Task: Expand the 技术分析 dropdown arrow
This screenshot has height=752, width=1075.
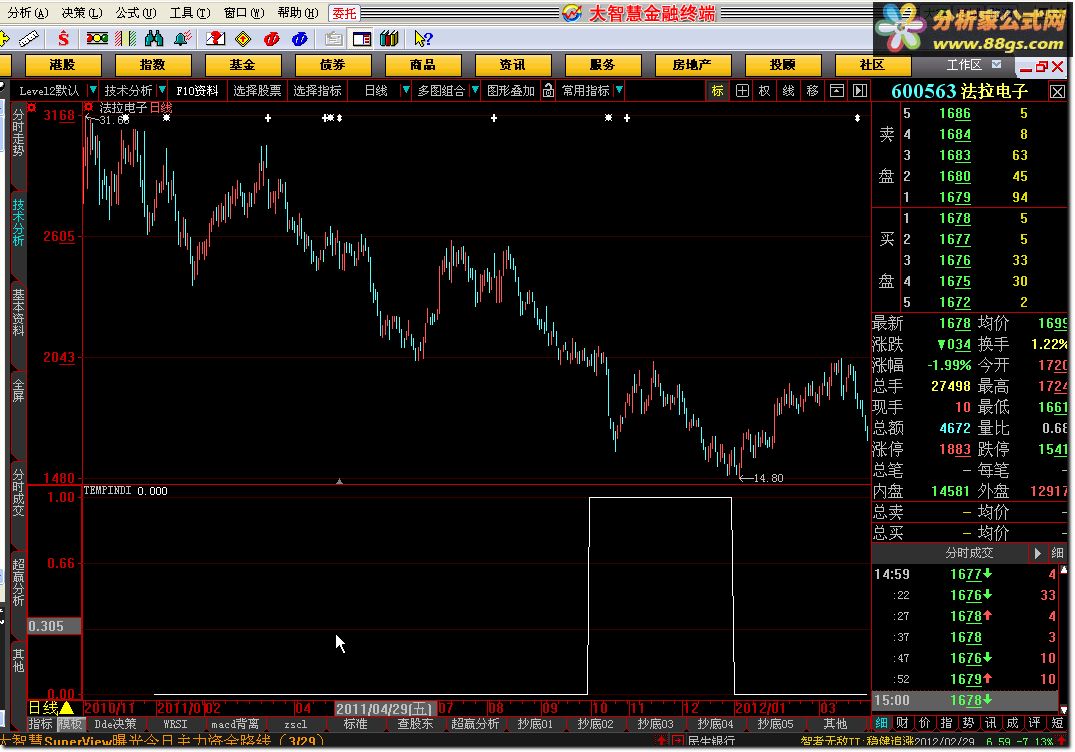Action: tap(162, 90)
